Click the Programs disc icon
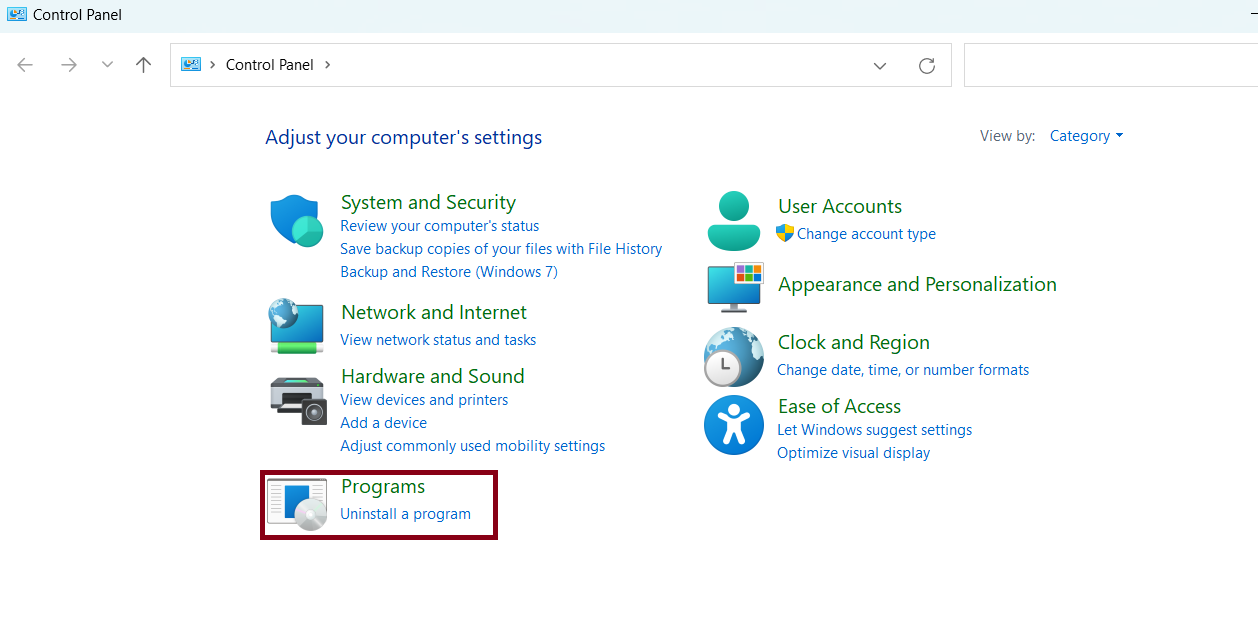The image size is (1258, 622). click(x=298, y=504)
